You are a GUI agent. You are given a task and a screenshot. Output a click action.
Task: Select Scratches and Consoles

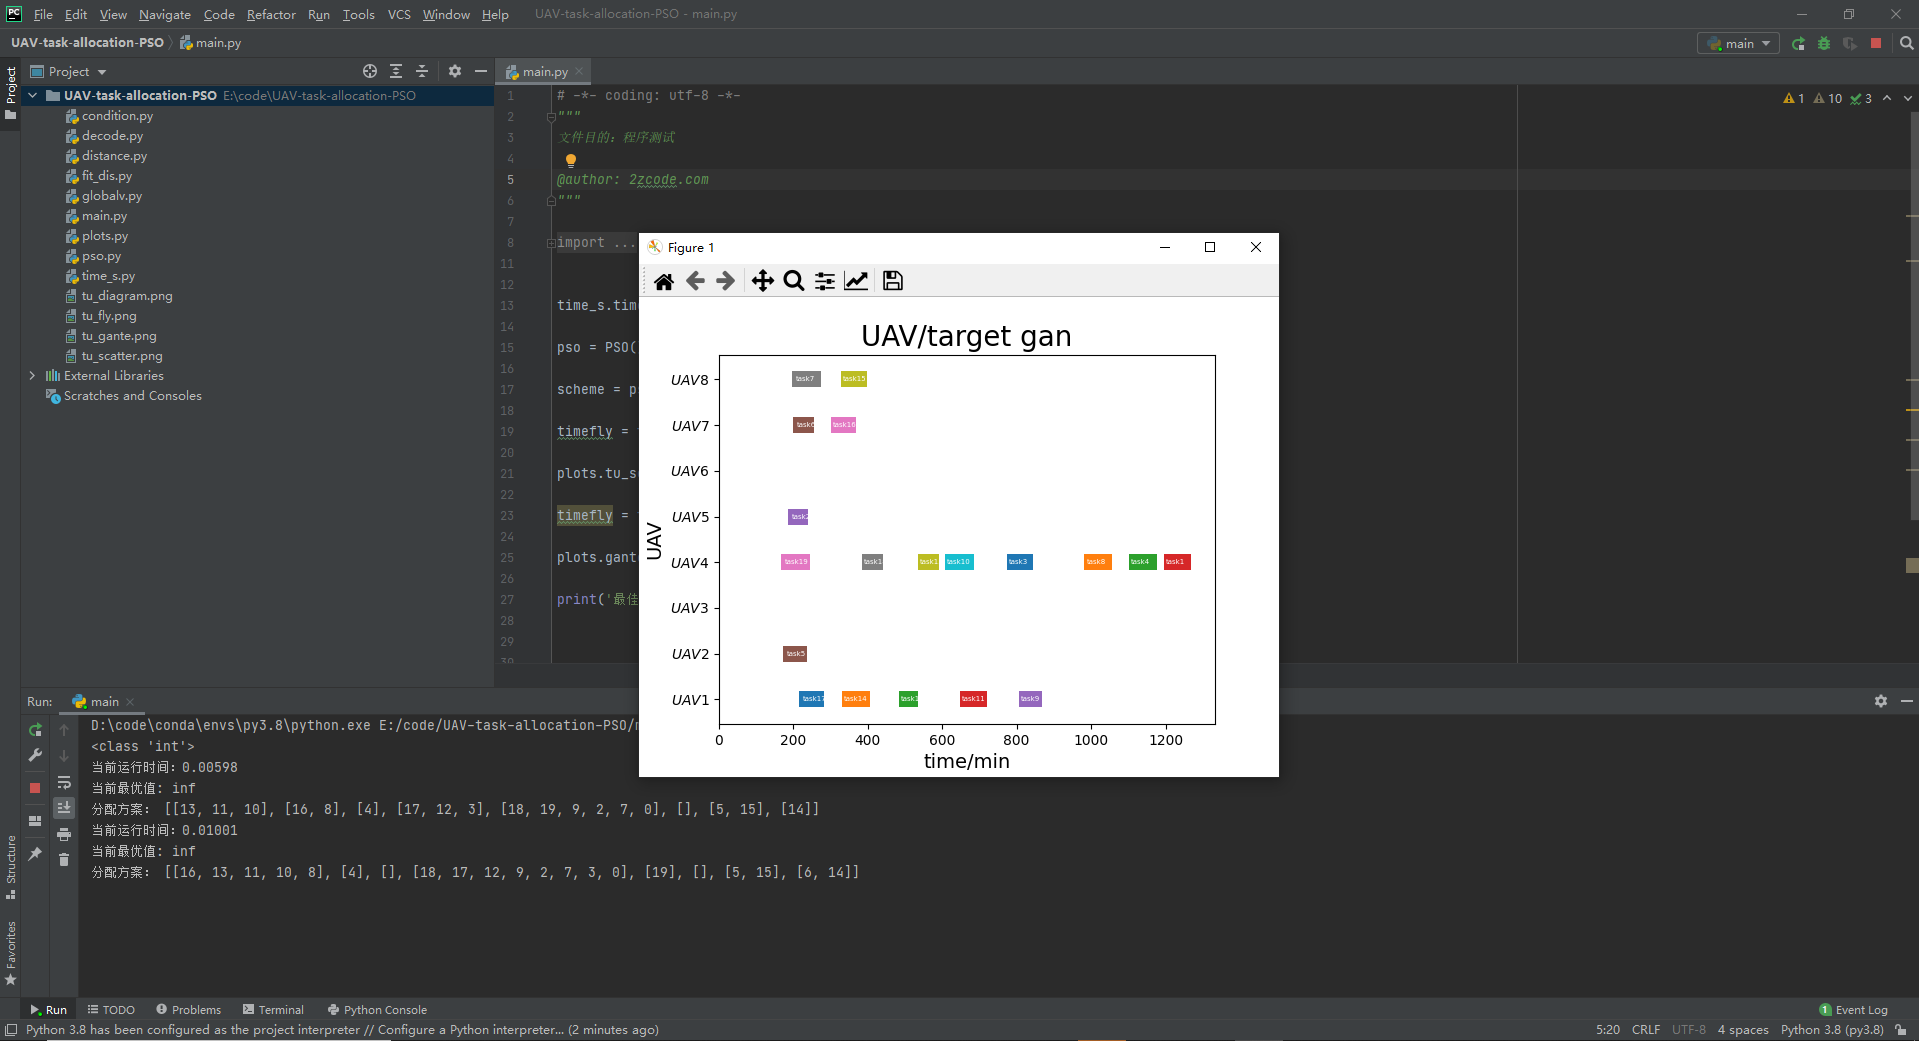pos(132,396)
